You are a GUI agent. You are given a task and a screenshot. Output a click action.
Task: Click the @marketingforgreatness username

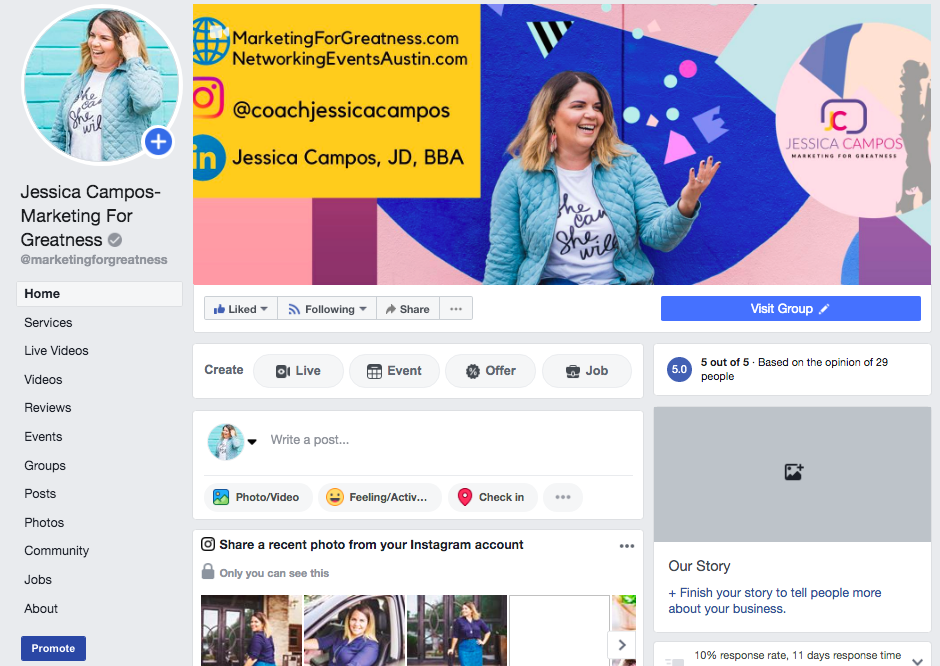[x=94, y=260]
